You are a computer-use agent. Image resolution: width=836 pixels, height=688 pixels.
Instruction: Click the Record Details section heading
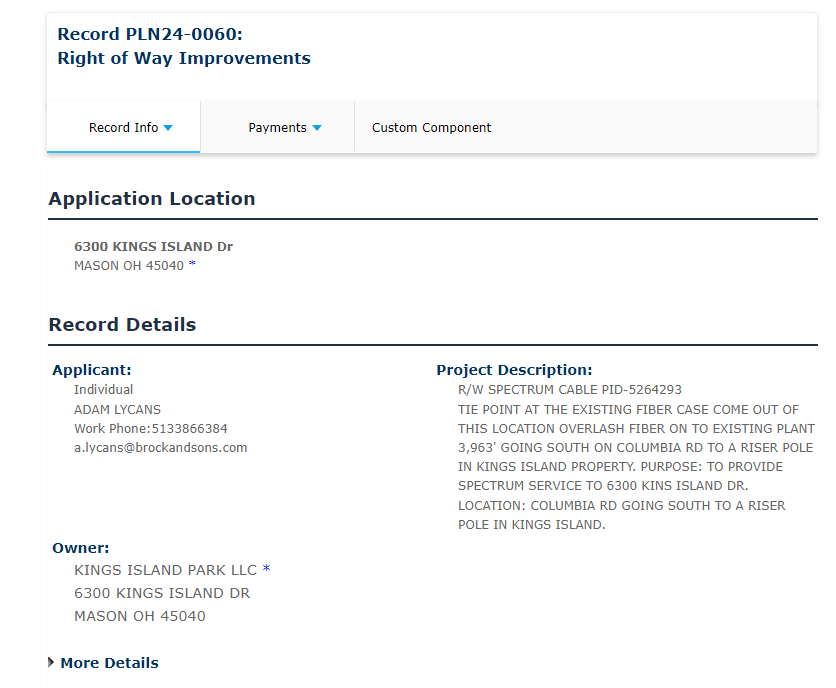(x=122, y=324)
